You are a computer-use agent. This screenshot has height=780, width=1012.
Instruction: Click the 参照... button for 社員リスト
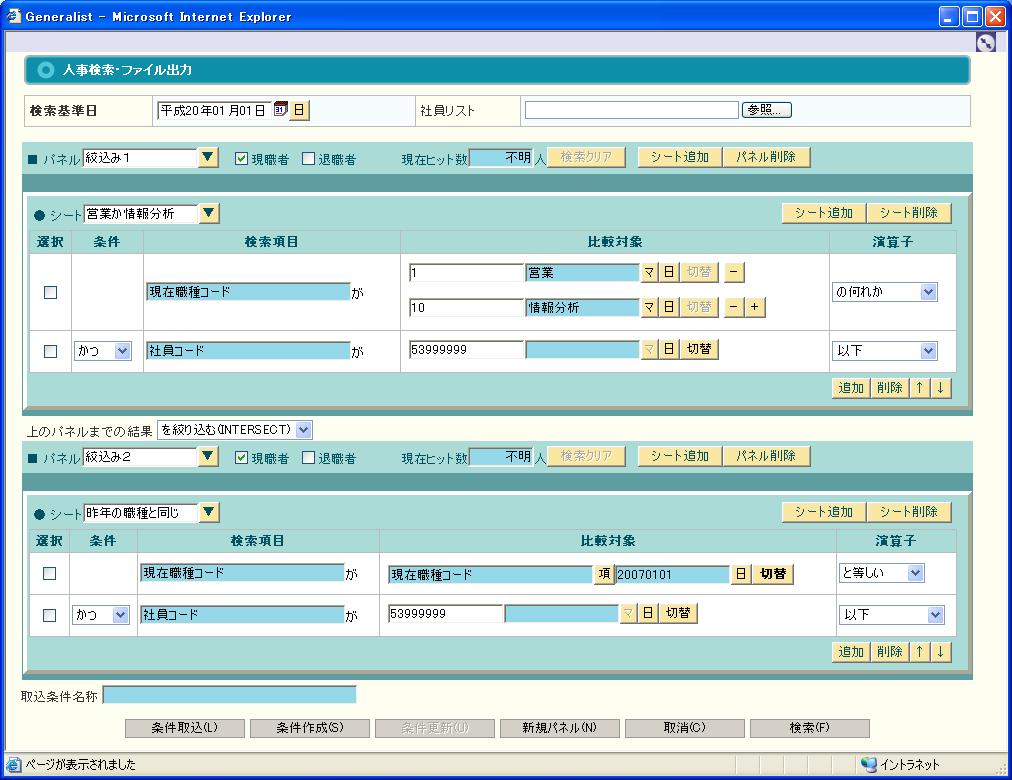767,110
